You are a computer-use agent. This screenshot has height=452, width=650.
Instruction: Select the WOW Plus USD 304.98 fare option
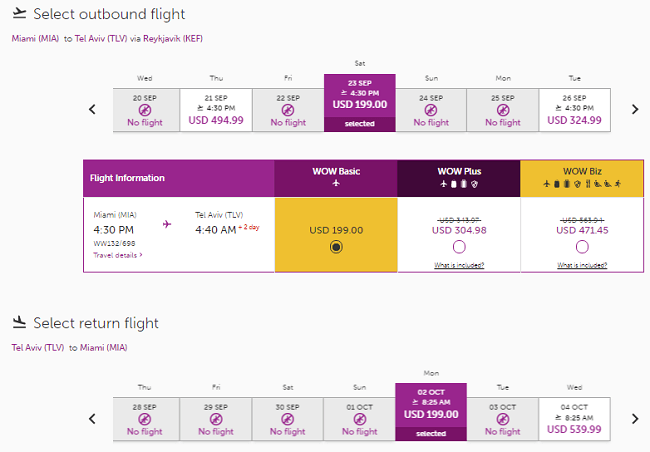pyautogui.click(x=459, y=247)
